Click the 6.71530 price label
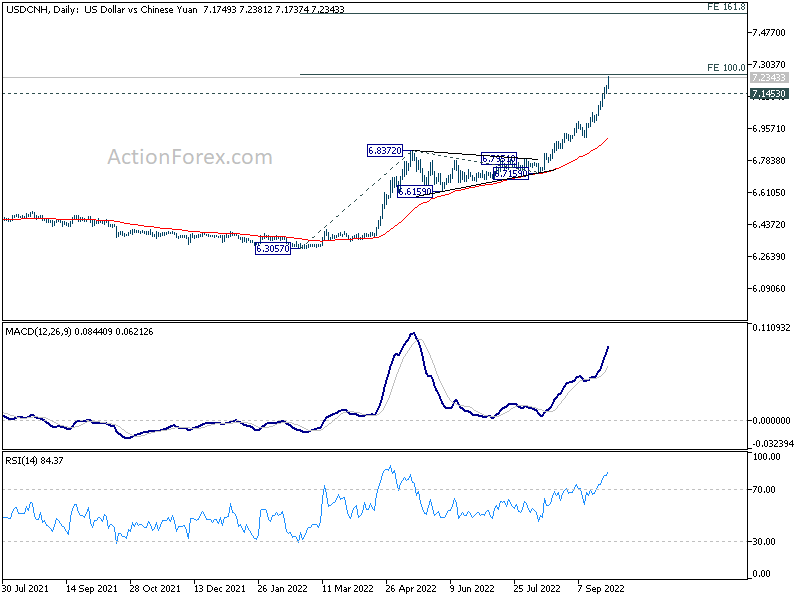 [511, 173]
